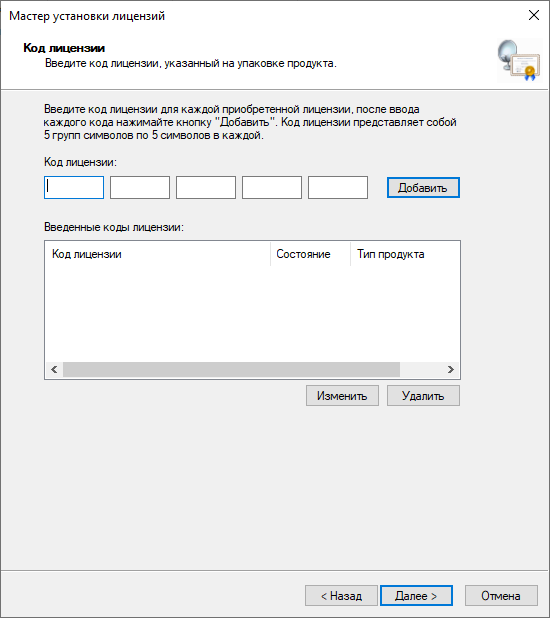Click the second license code group field

click(140, 188)
